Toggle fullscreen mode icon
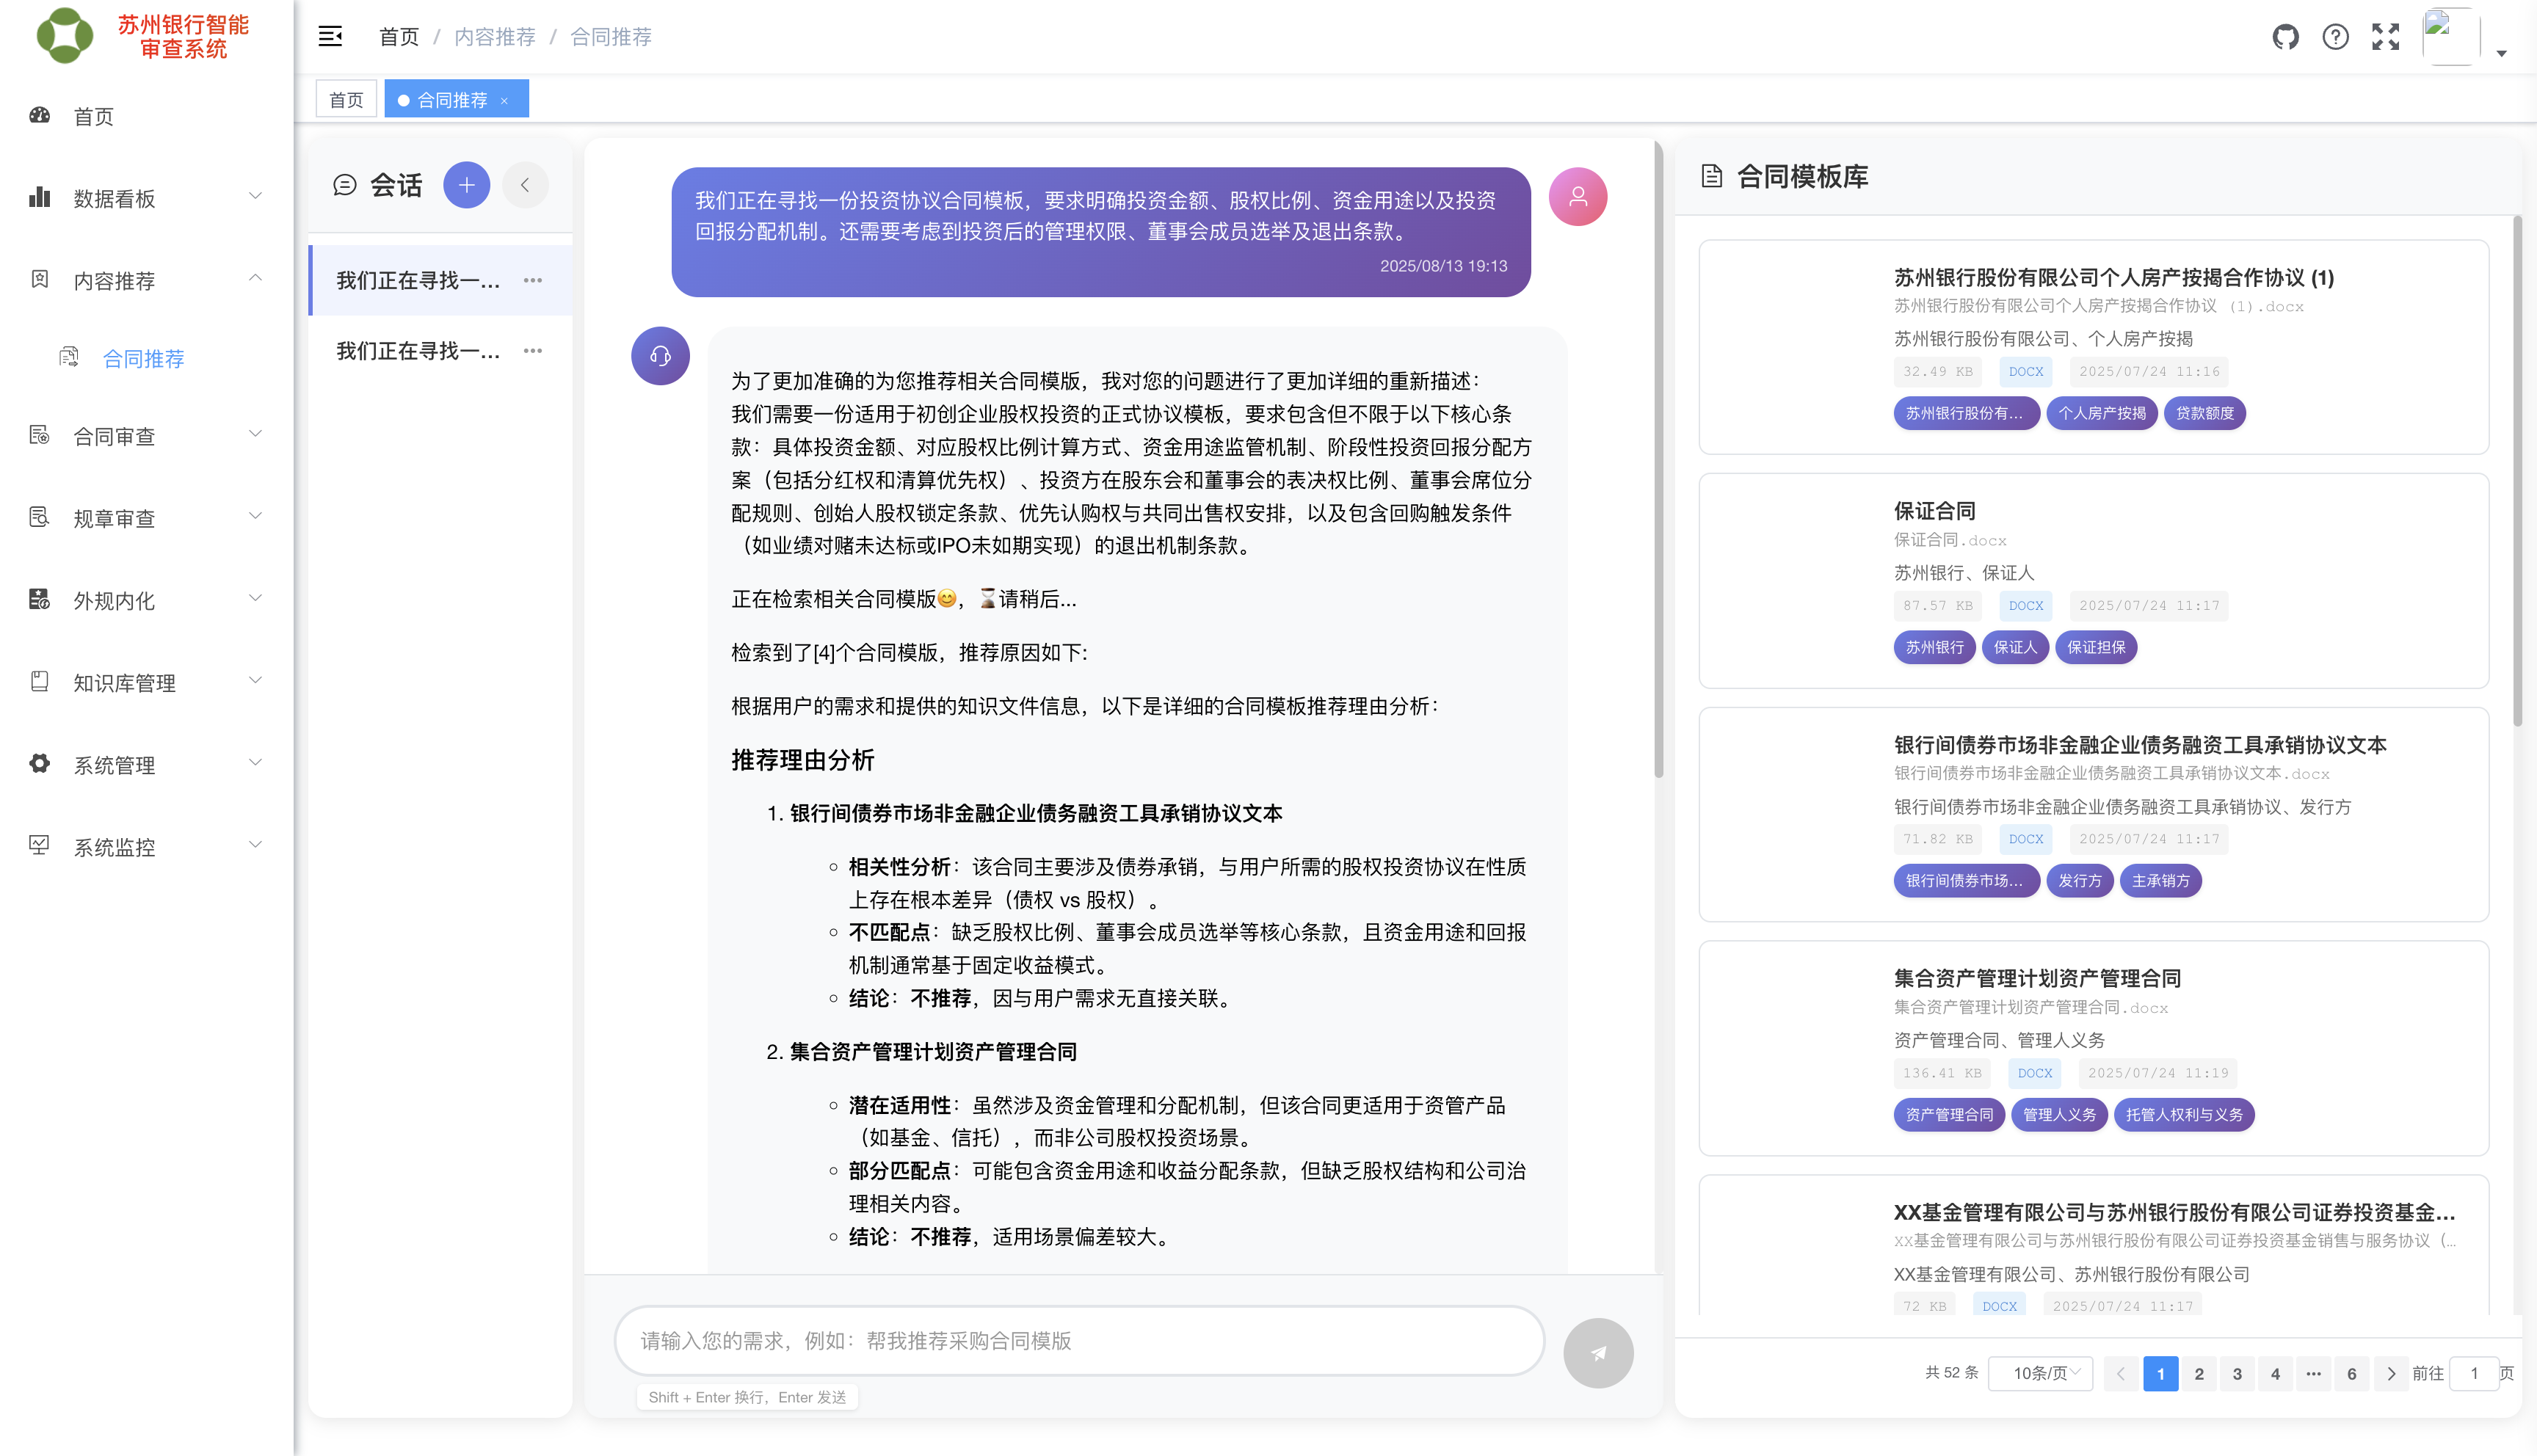Image resolution: width=2537 pixels, height=1456 pixels. [x=2386, y=37]
